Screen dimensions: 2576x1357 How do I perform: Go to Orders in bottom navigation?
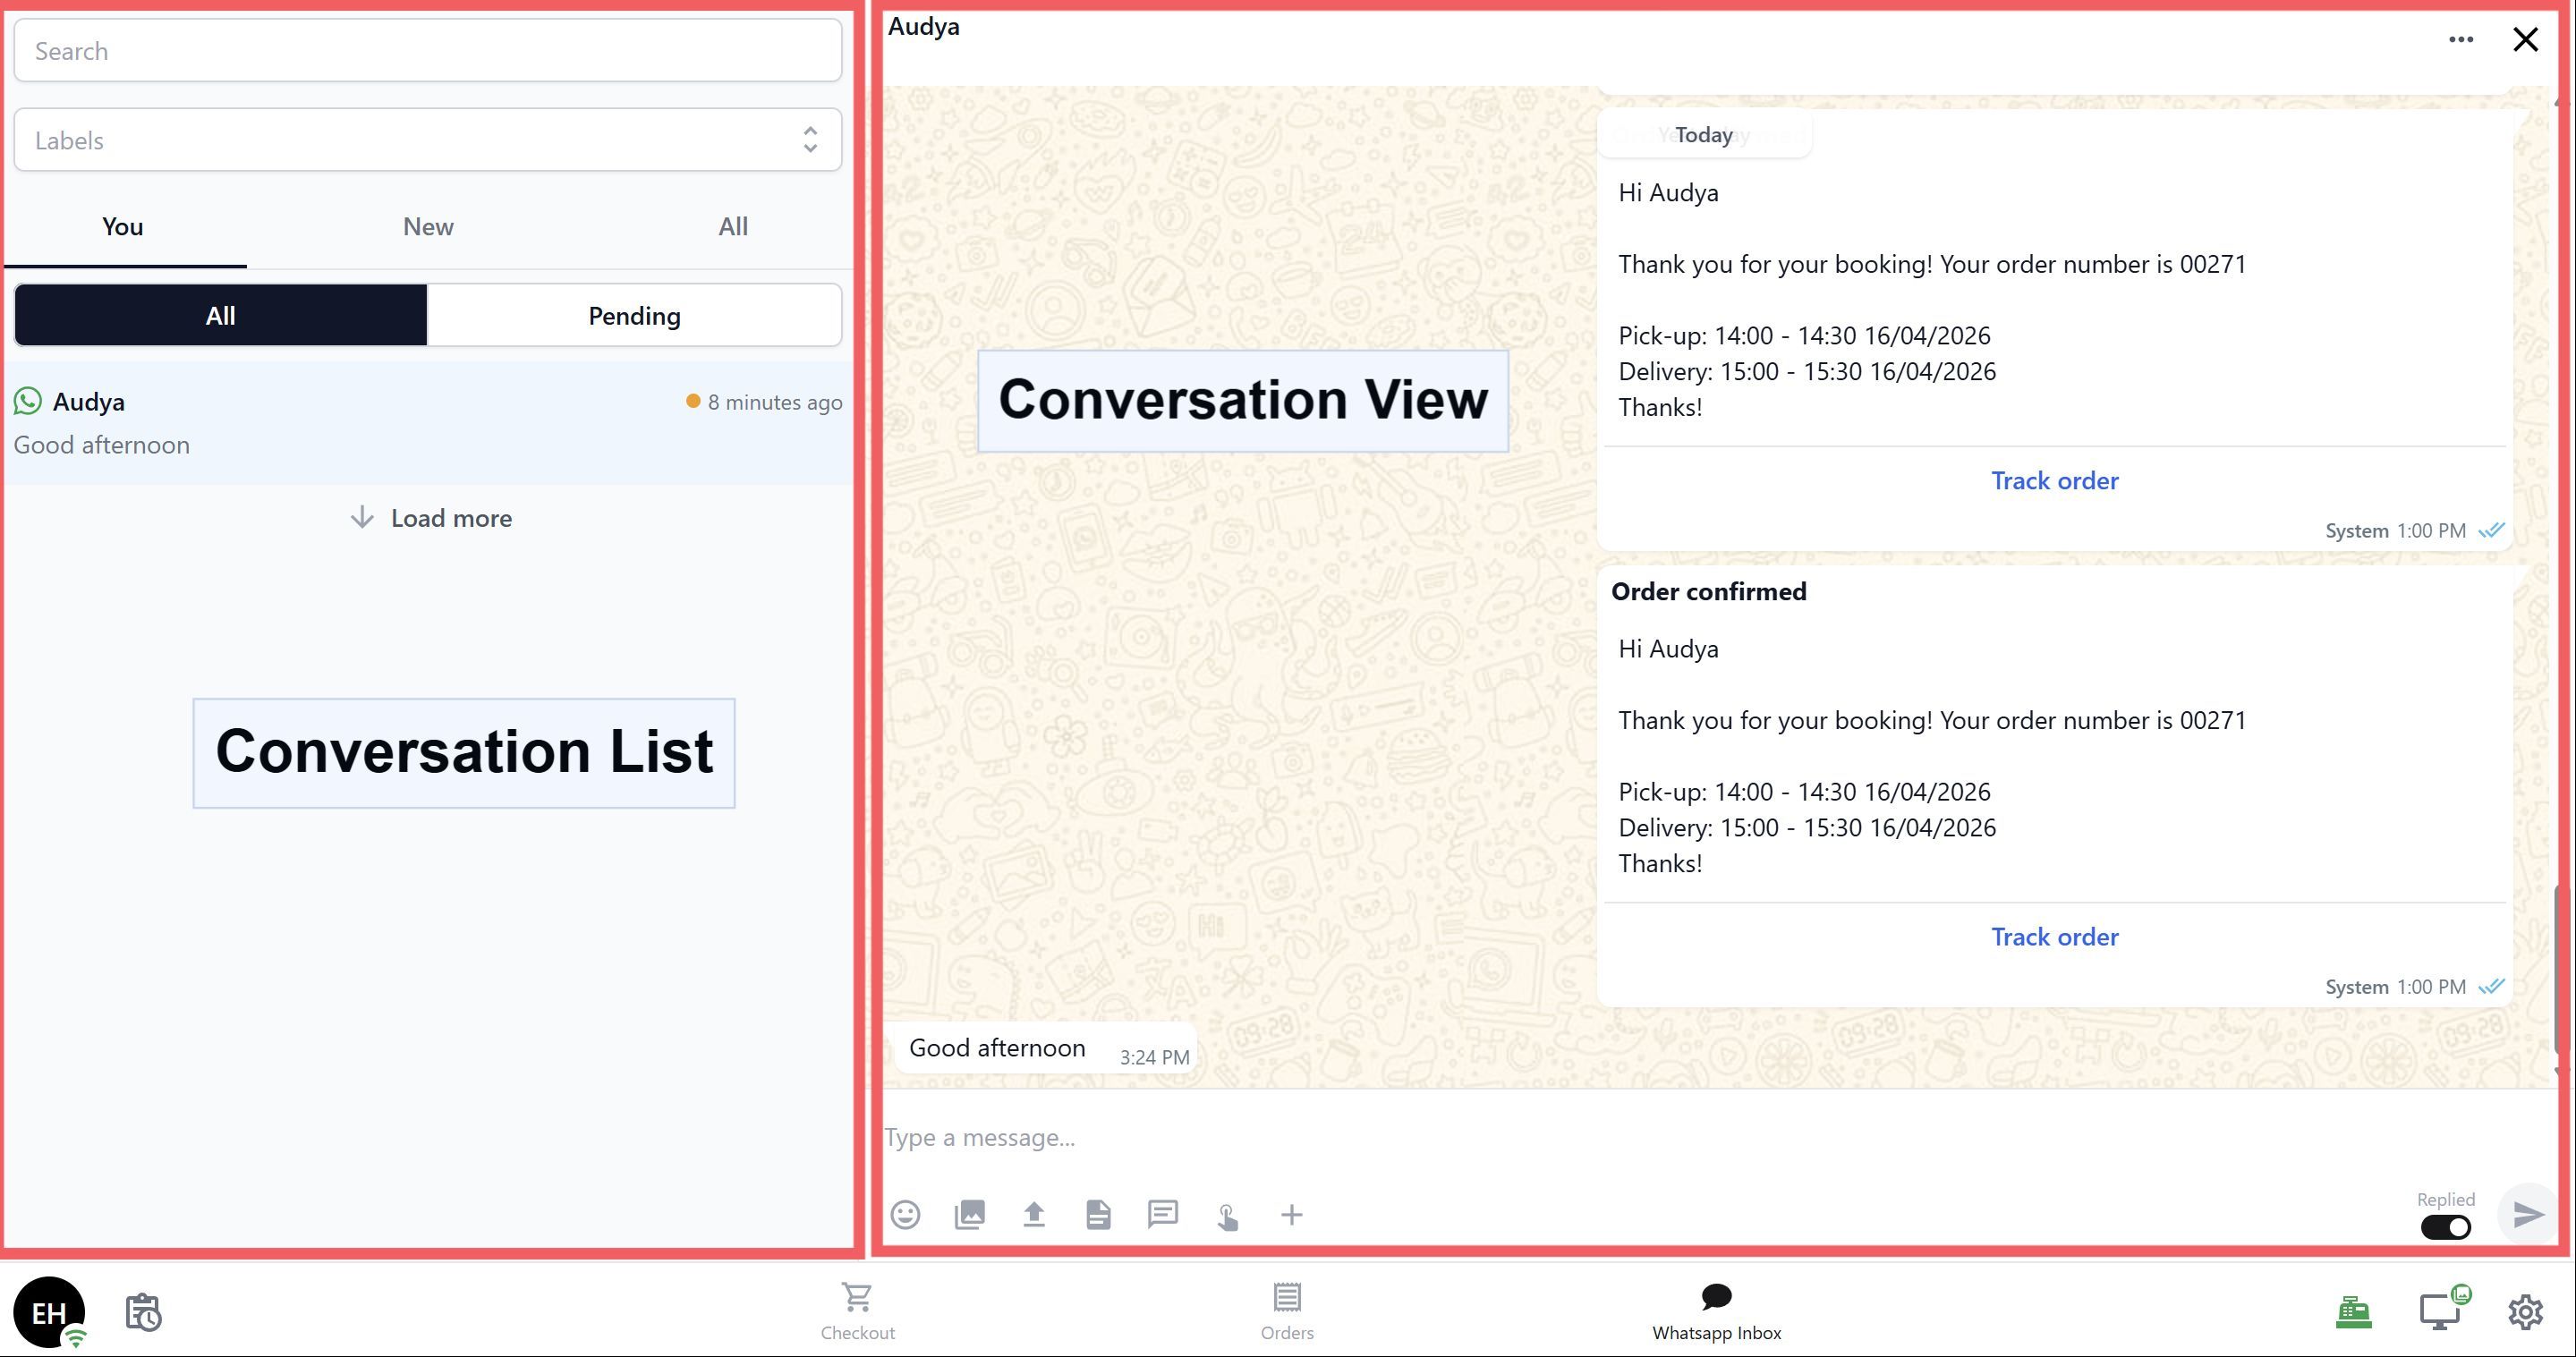1286,1310
